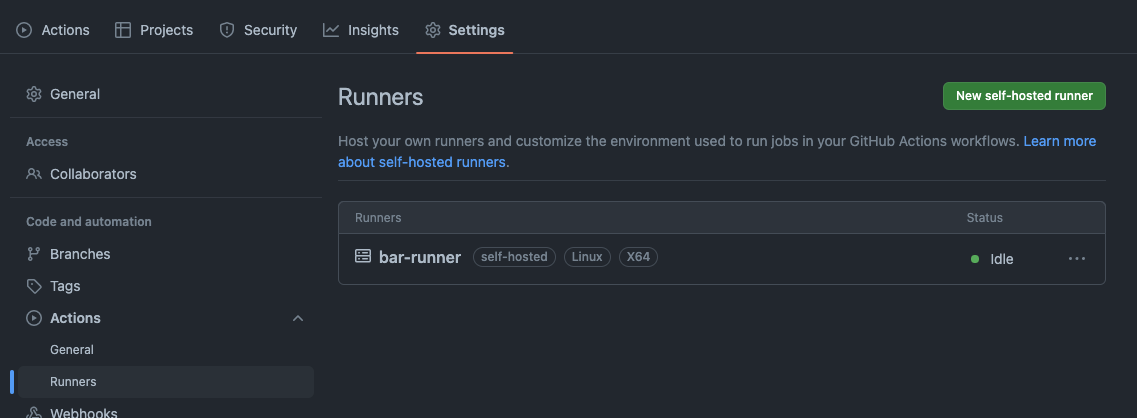Open the bar-runner three-dot options menu
Viewport: 1137px width, 418px height.
[x=1077, y=258]
